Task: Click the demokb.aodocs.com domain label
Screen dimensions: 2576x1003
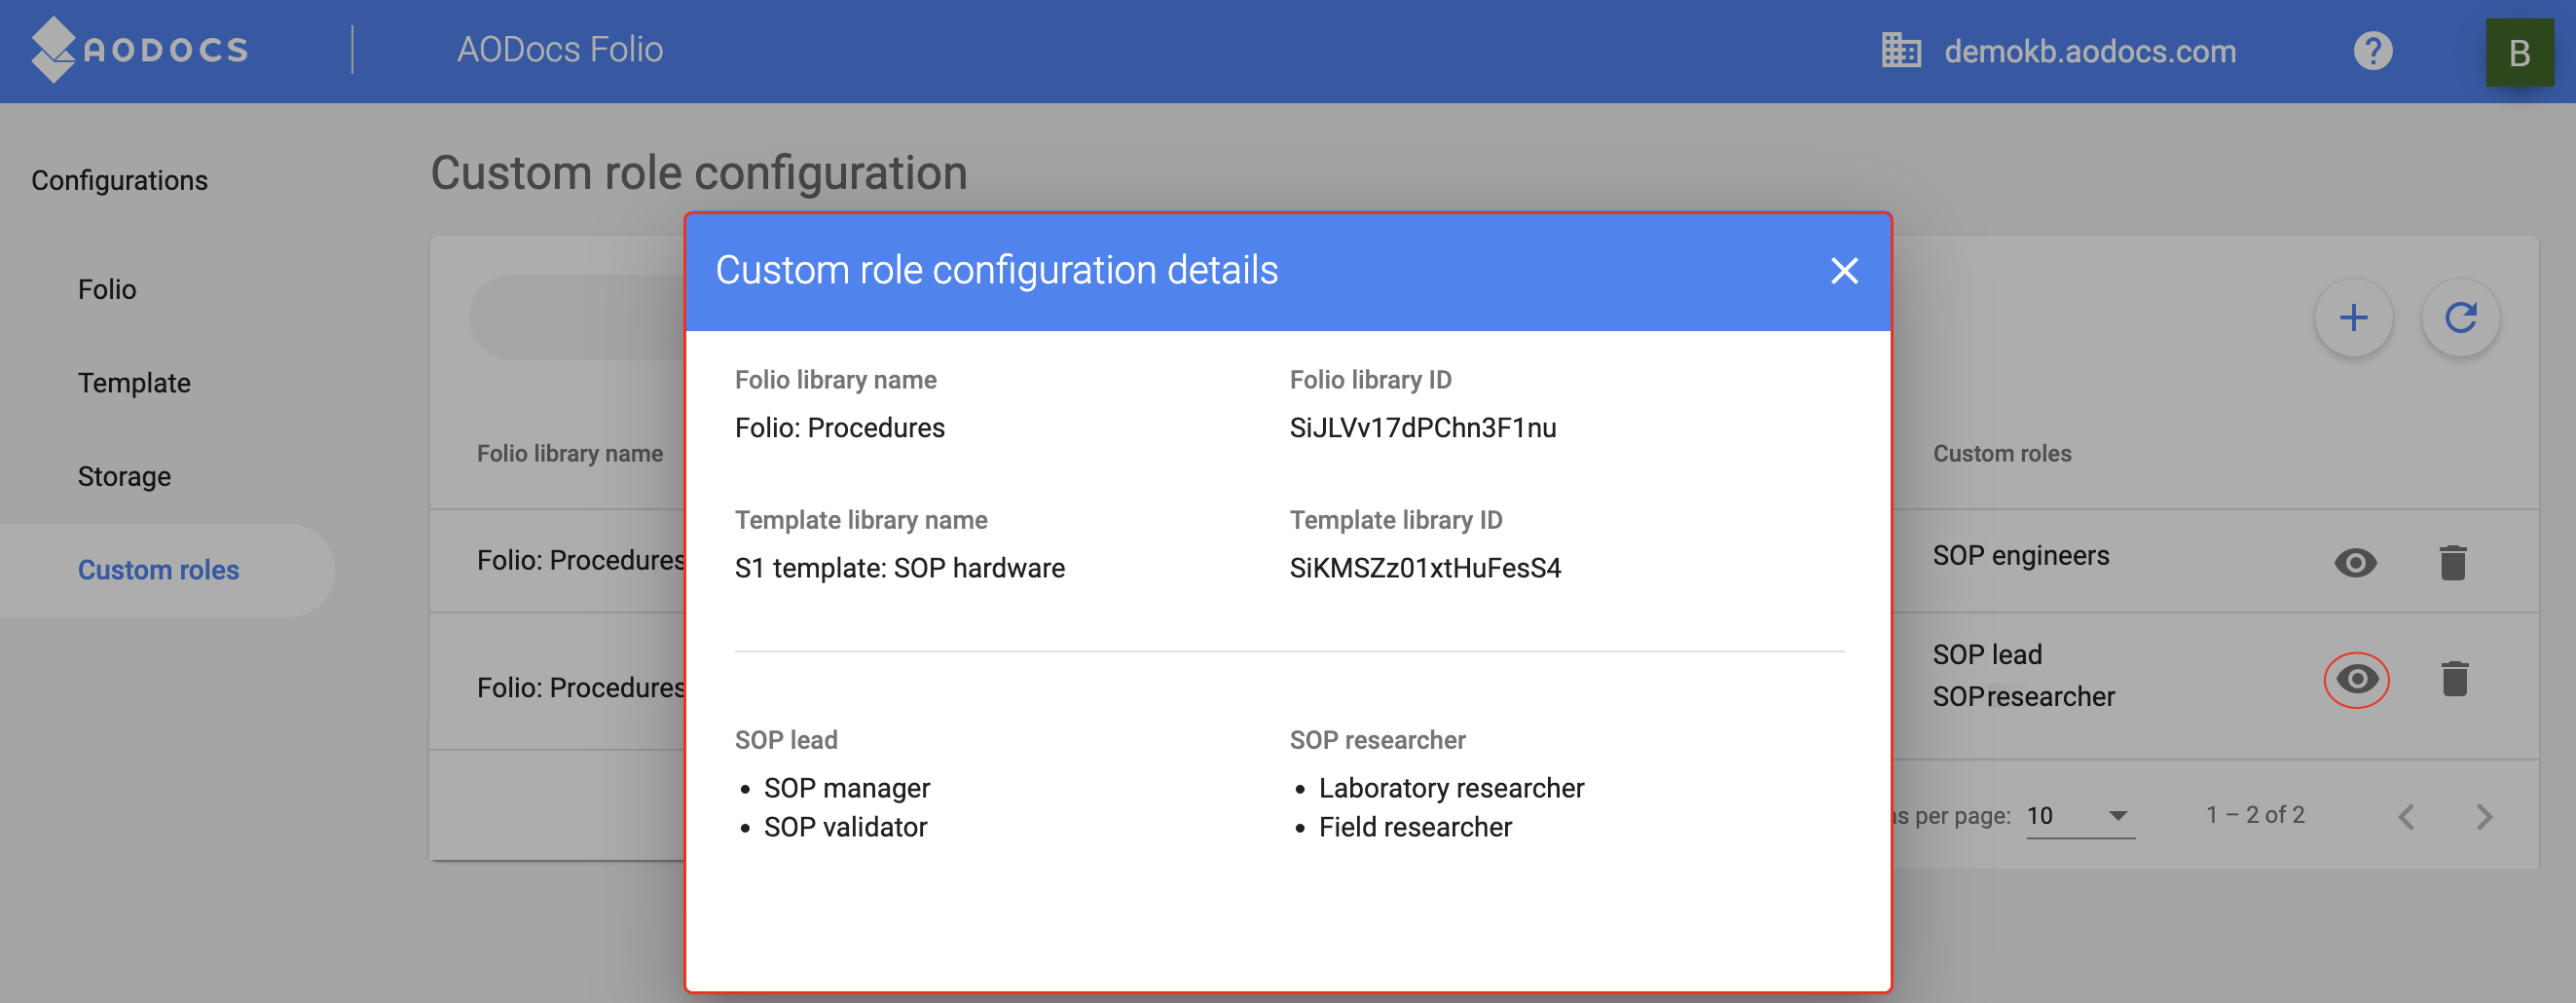Action: (2089, 51)
